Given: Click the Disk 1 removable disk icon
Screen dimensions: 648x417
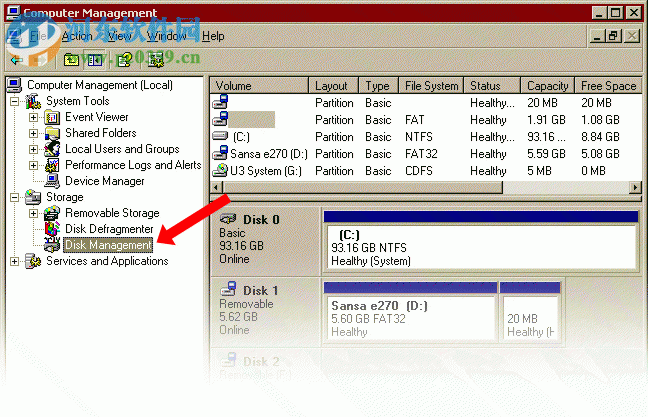Looking at the screenshot, I should (228, 289).
